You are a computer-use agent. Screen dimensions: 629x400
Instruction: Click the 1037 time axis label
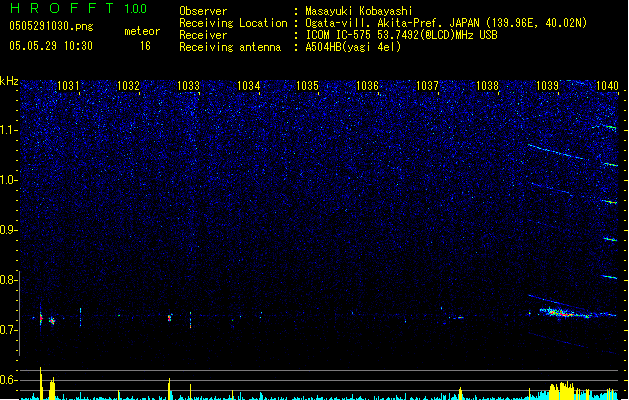(427, 86)
